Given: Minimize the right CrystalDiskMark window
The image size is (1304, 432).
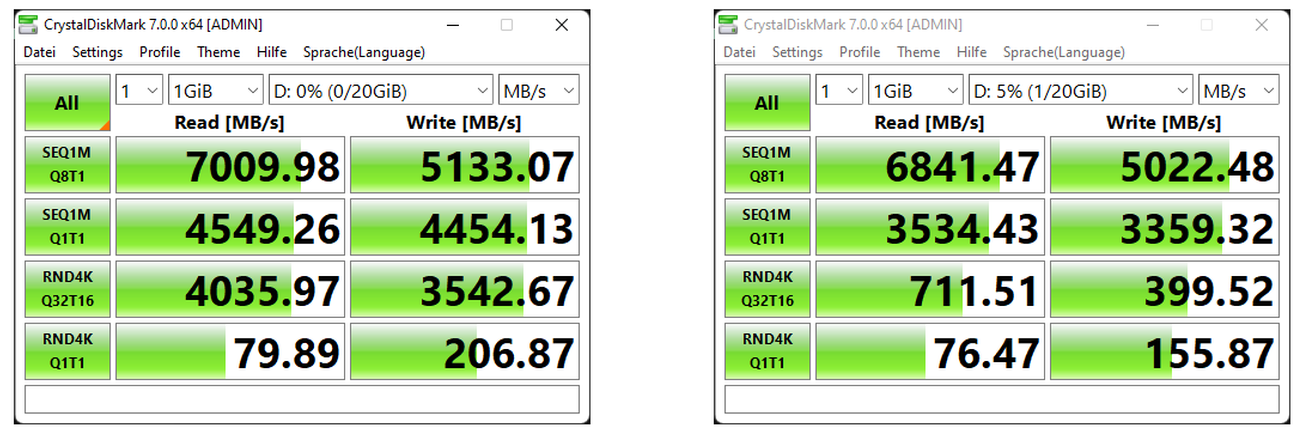Looking at the screenshot, I should point(1153,24).
